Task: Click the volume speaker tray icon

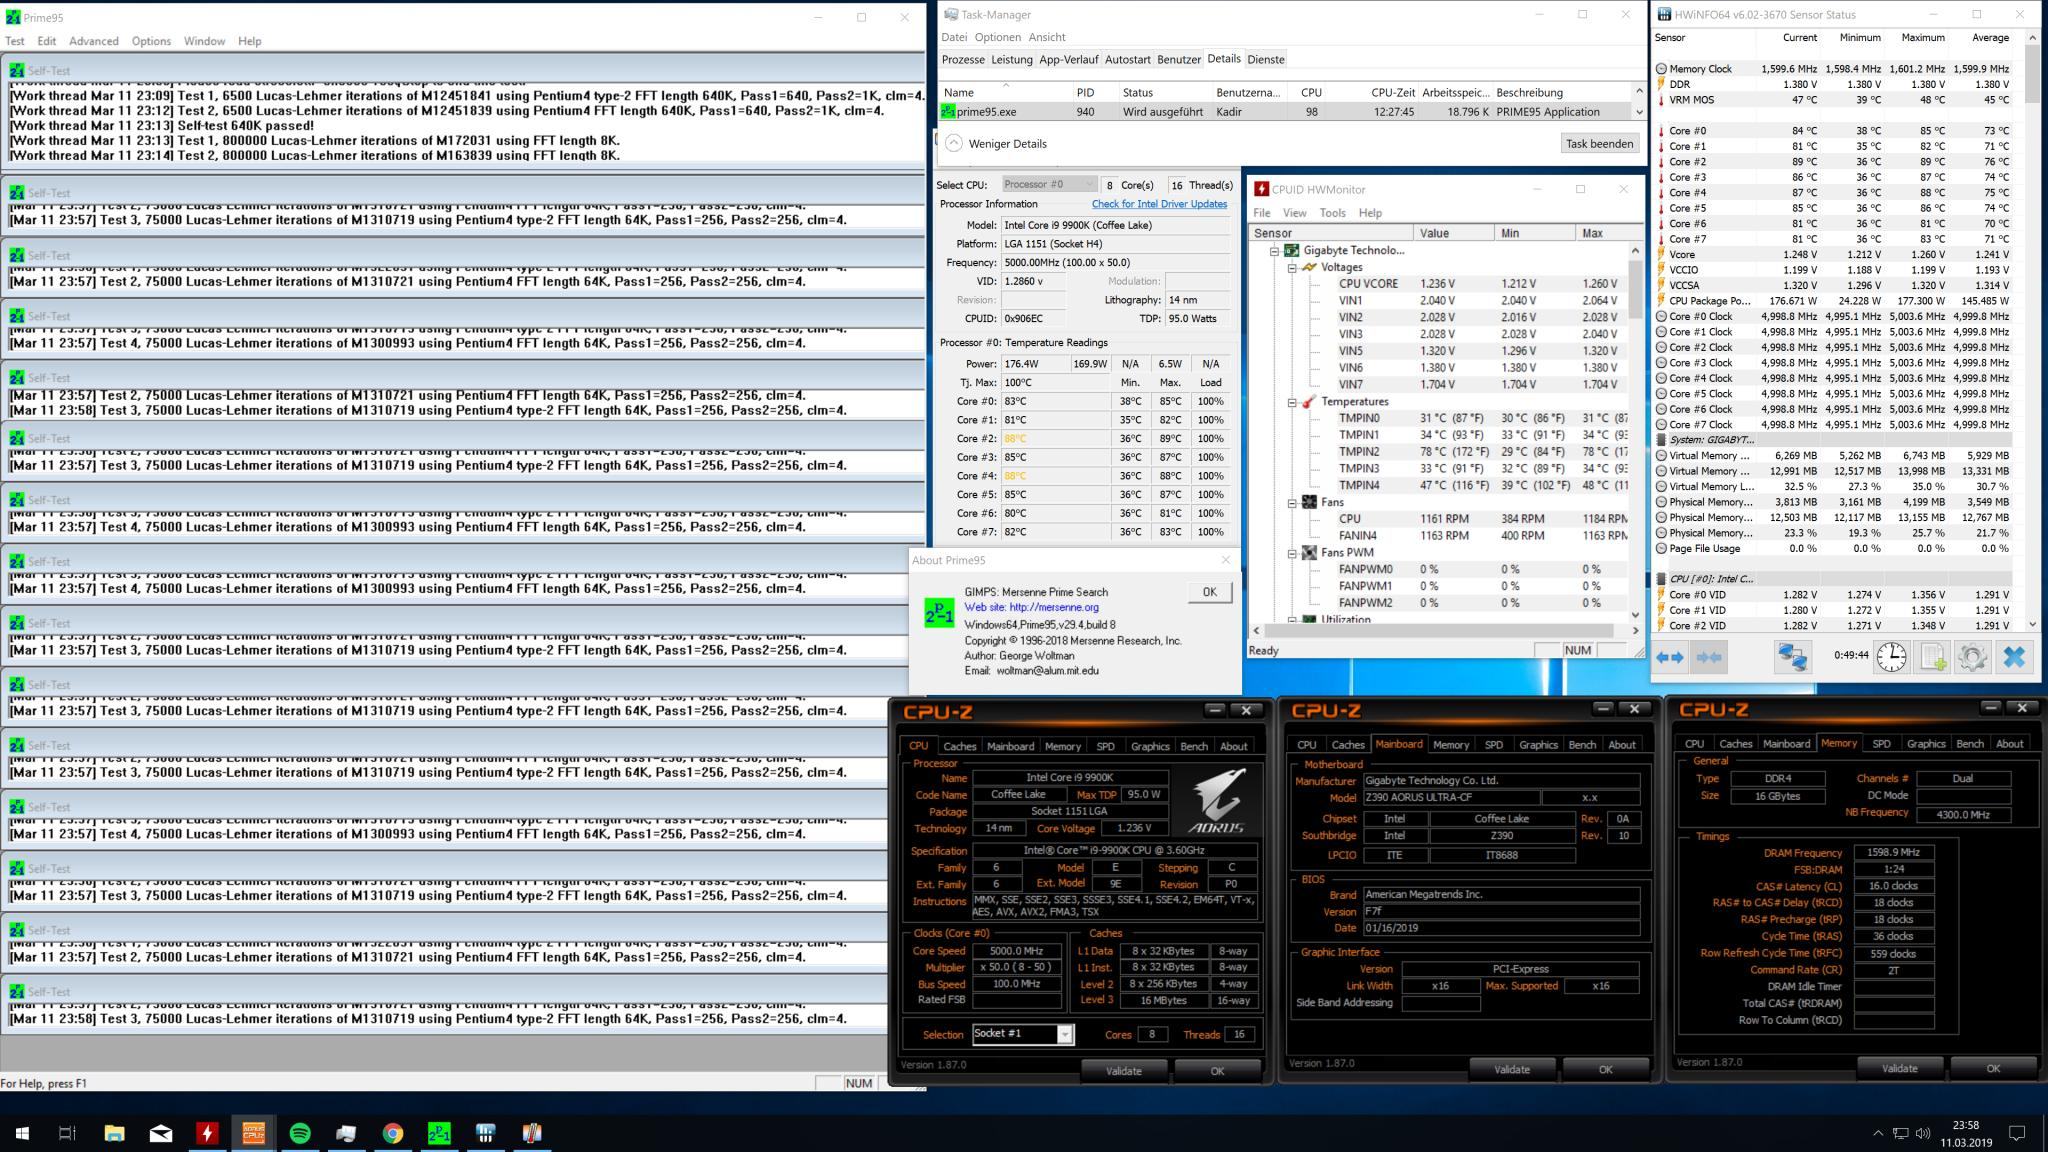Action: click(x=1923, y=1133)
